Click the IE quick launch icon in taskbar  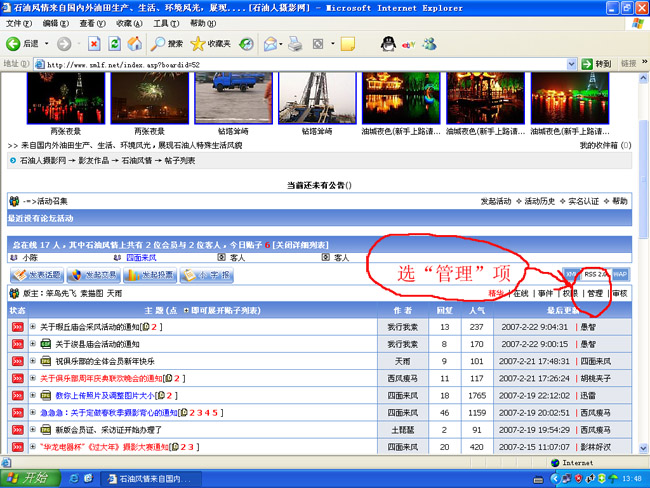[x=74, y=478]
